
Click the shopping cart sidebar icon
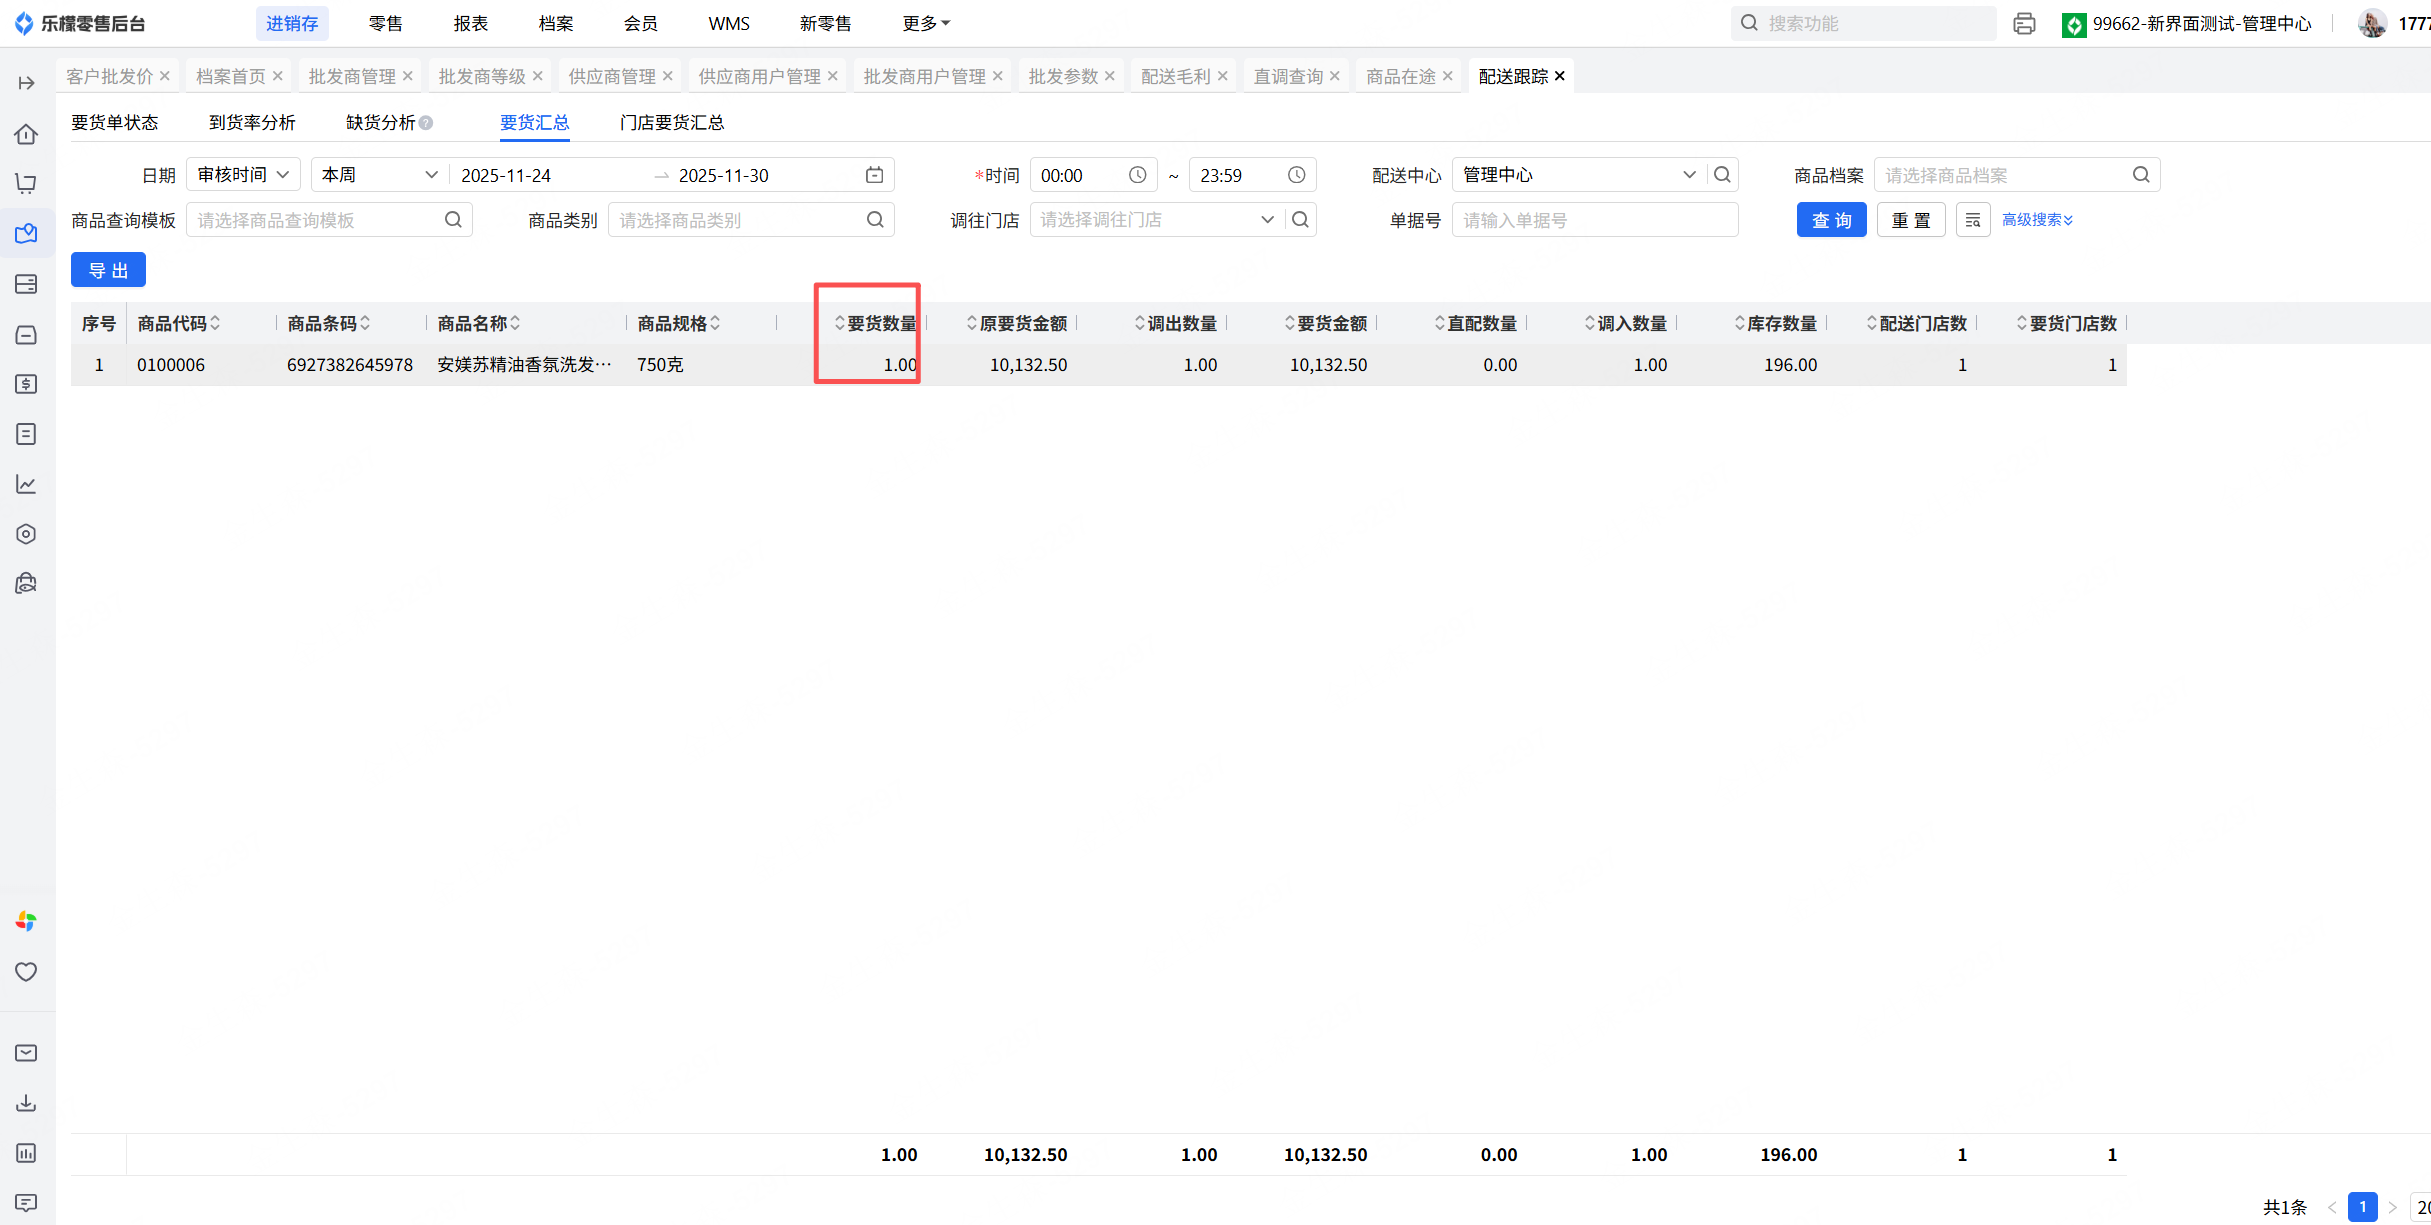27,184
